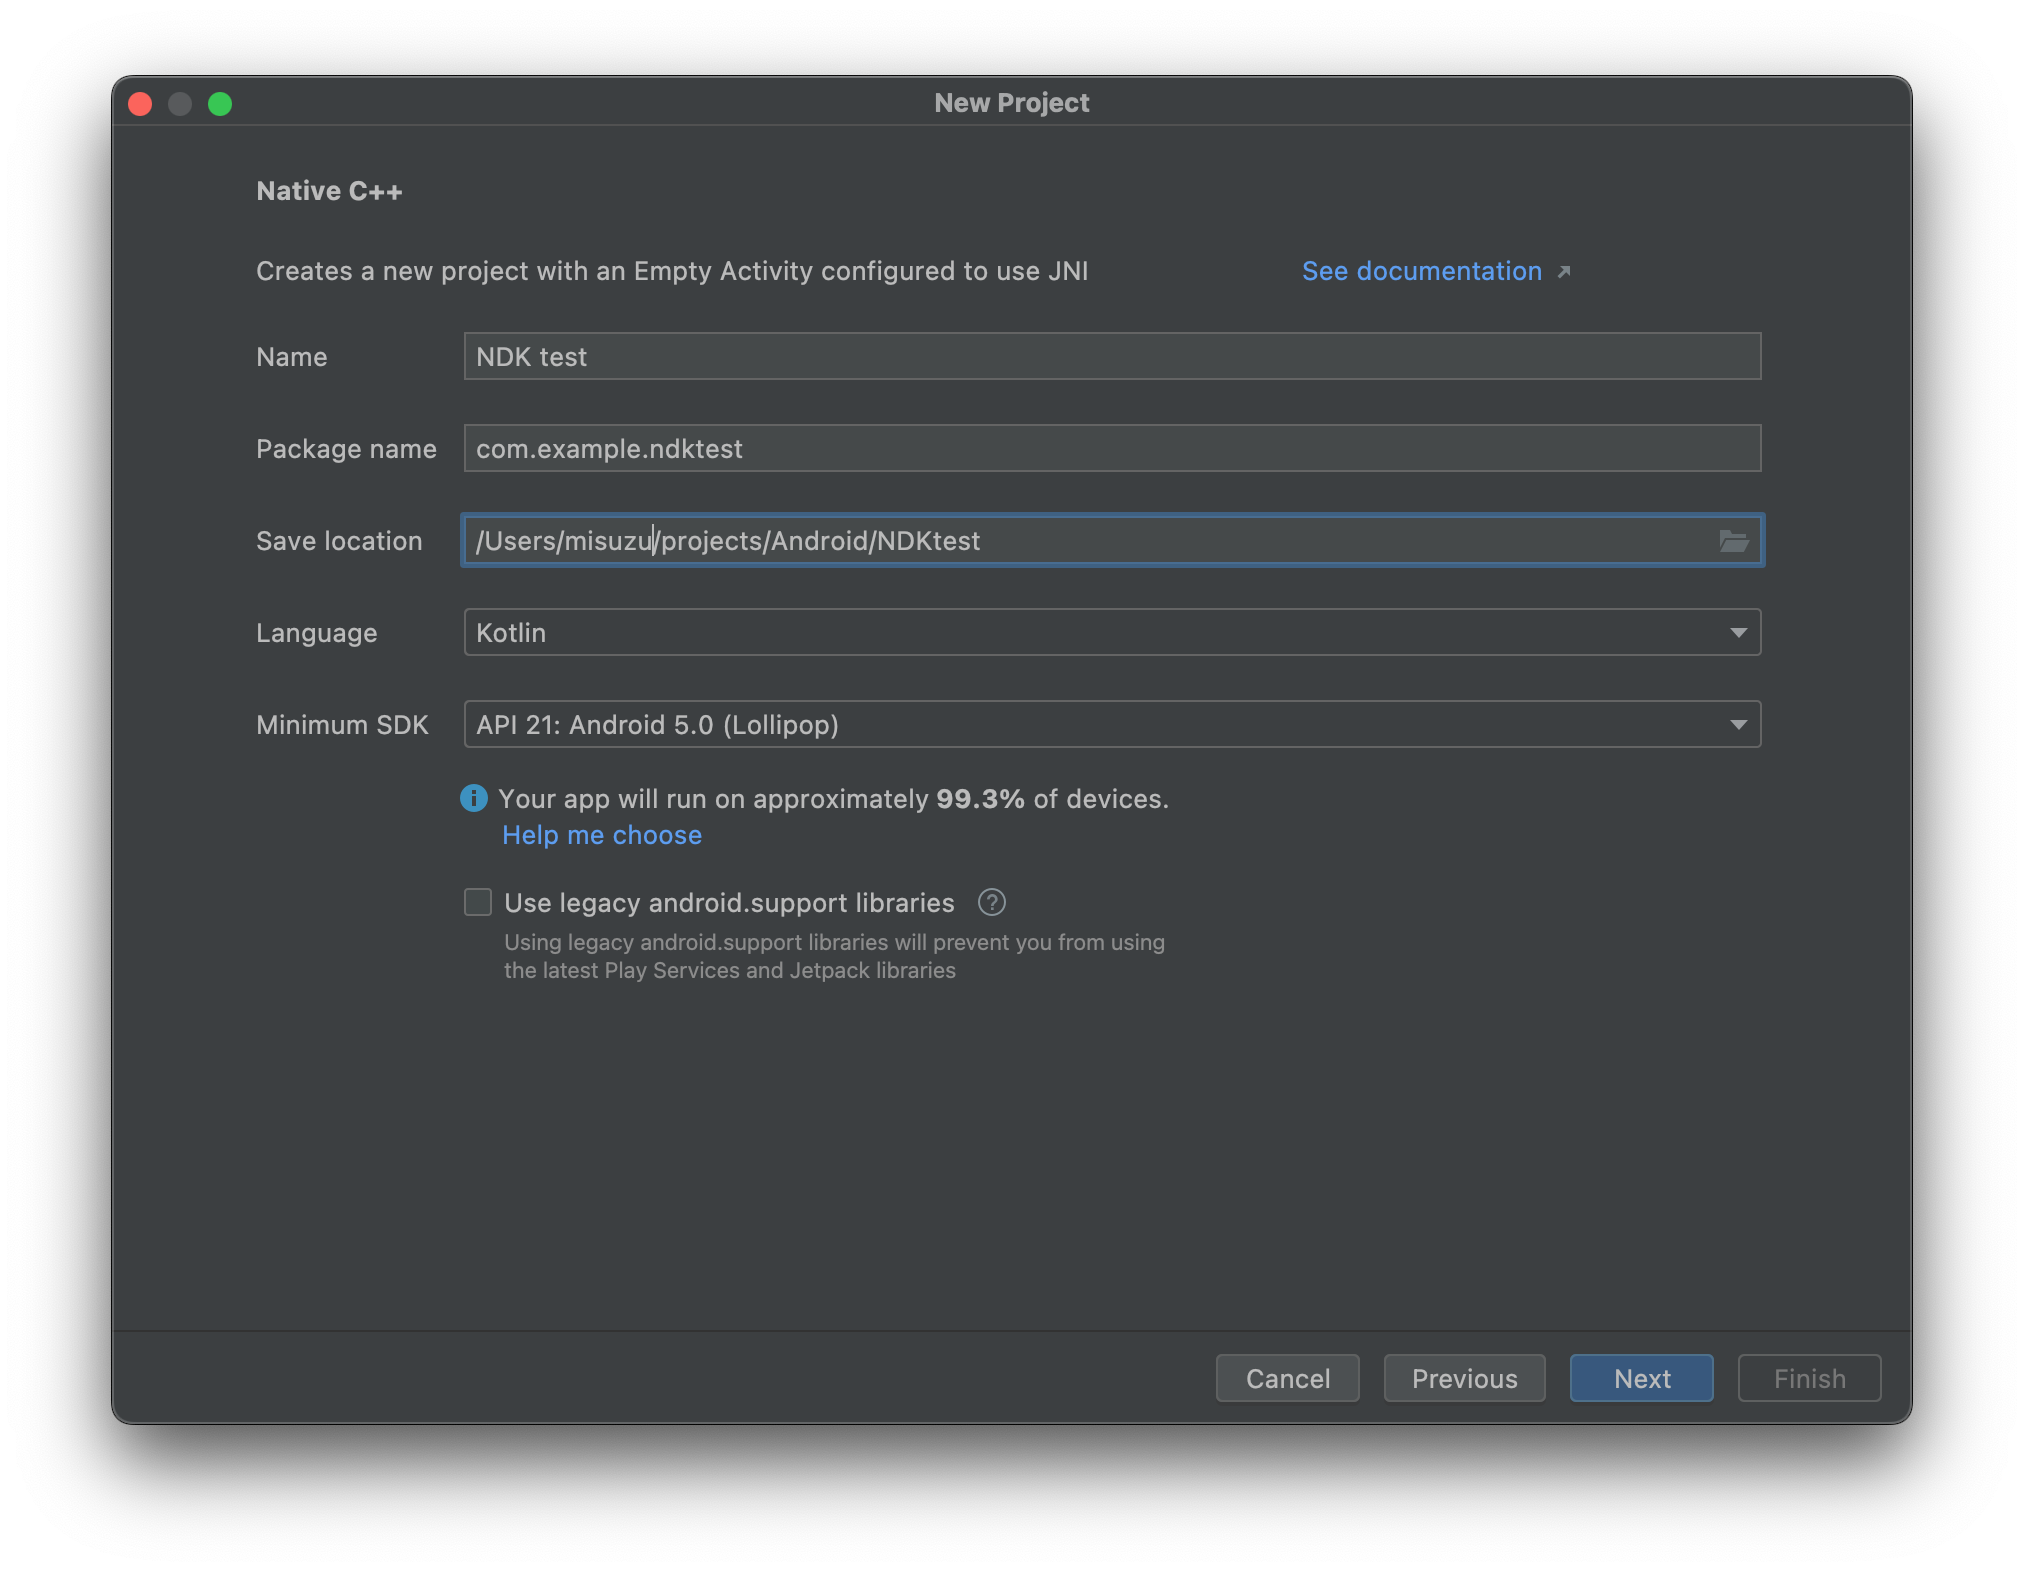The image size is (2024, 1572).
Task: Click the Package name text field
Action: point(1110,449)
